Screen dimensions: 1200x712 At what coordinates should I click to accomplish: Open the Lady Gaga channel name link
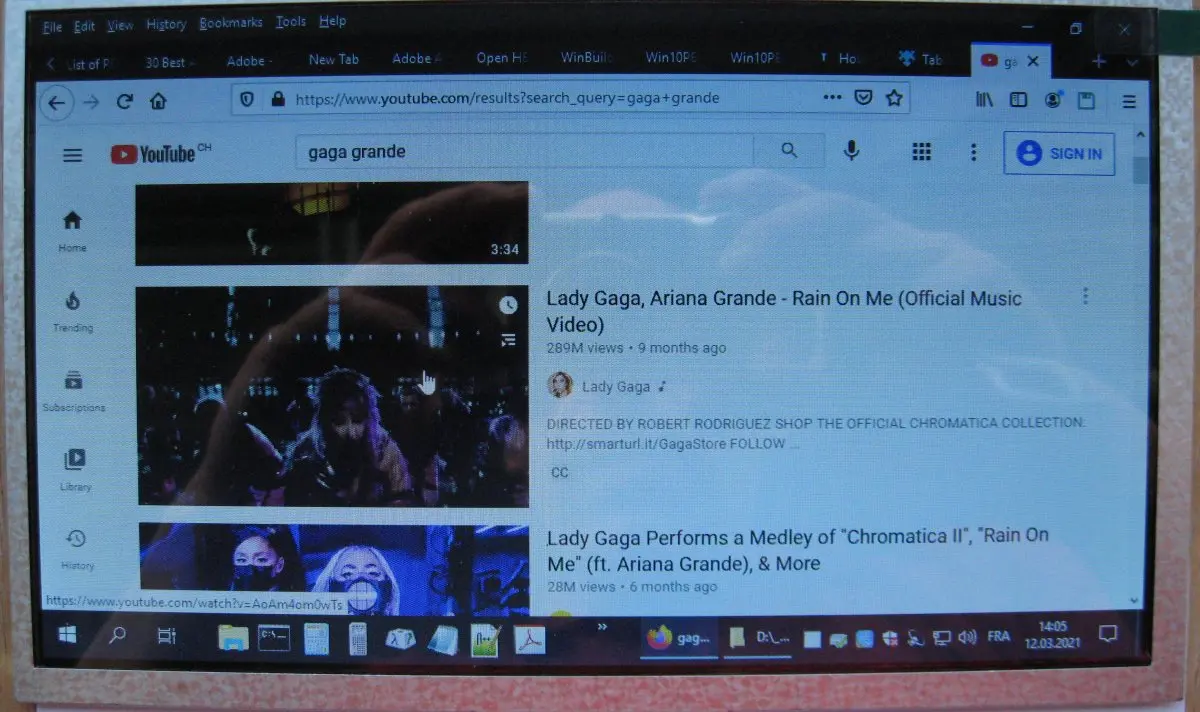click(x=616, y=386)
